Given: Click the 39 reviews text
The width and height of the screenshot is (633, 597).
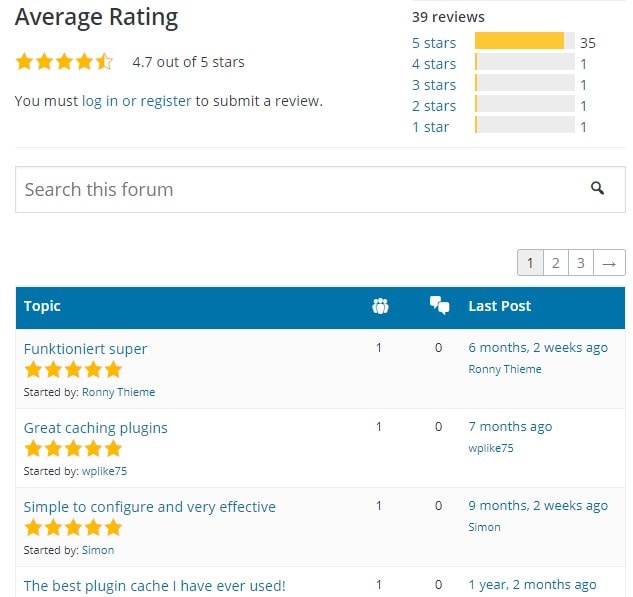Looking at the screenshot, I should (448, 17).
